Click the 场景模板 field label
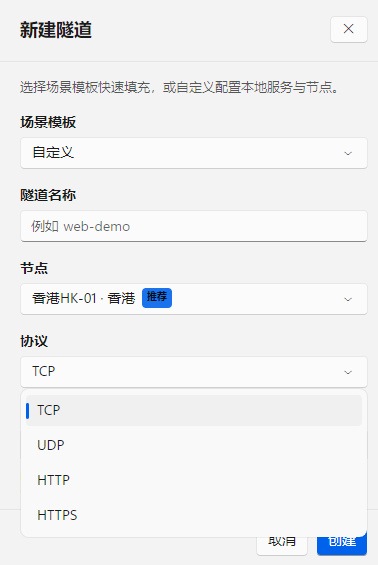This screenshot has height=565, width=378. [48, 122]
